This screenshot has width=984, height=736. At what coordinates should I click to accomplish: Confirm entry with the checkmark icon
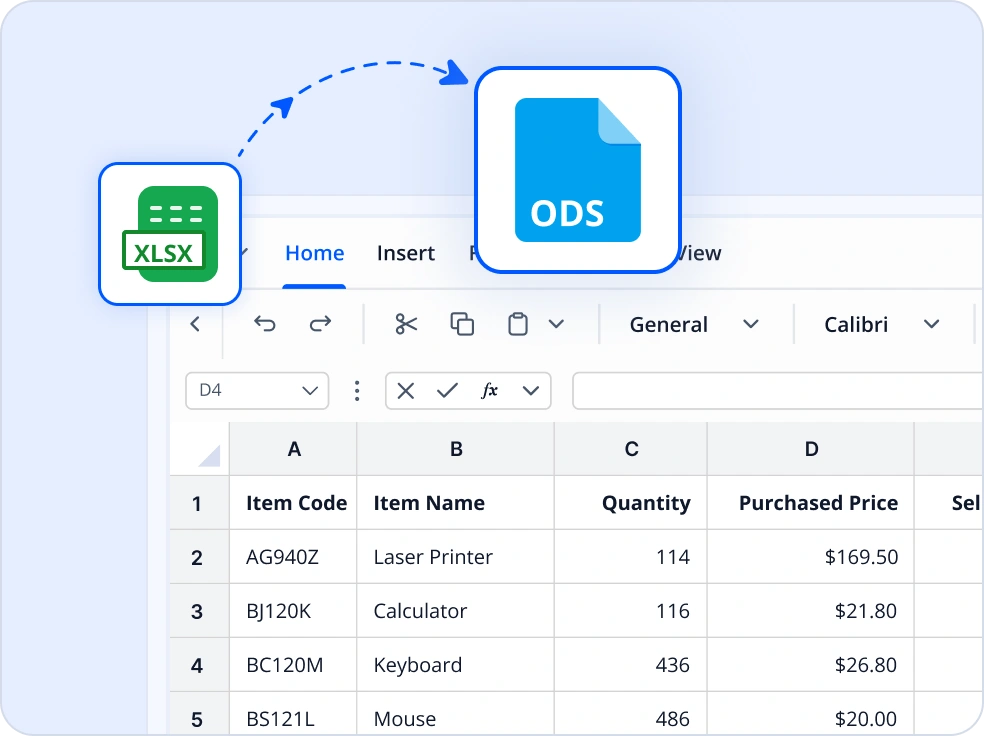tap(446, 391)
